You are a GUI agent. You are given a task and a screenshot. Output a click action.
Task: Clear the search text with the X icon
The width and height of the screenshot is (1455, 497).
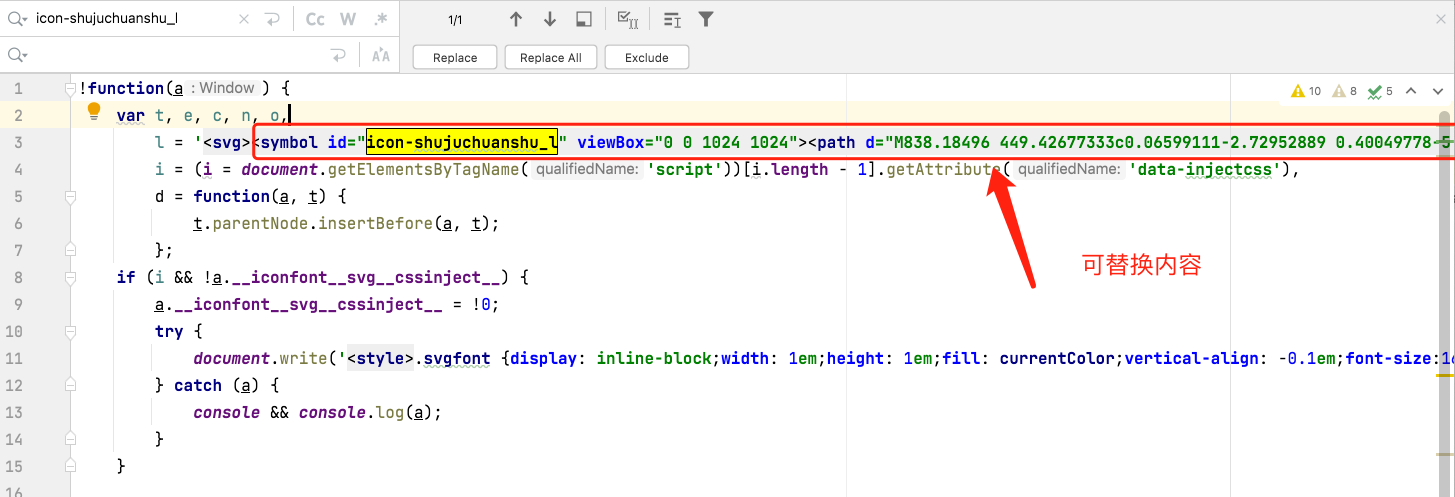[x=245, y=19]
